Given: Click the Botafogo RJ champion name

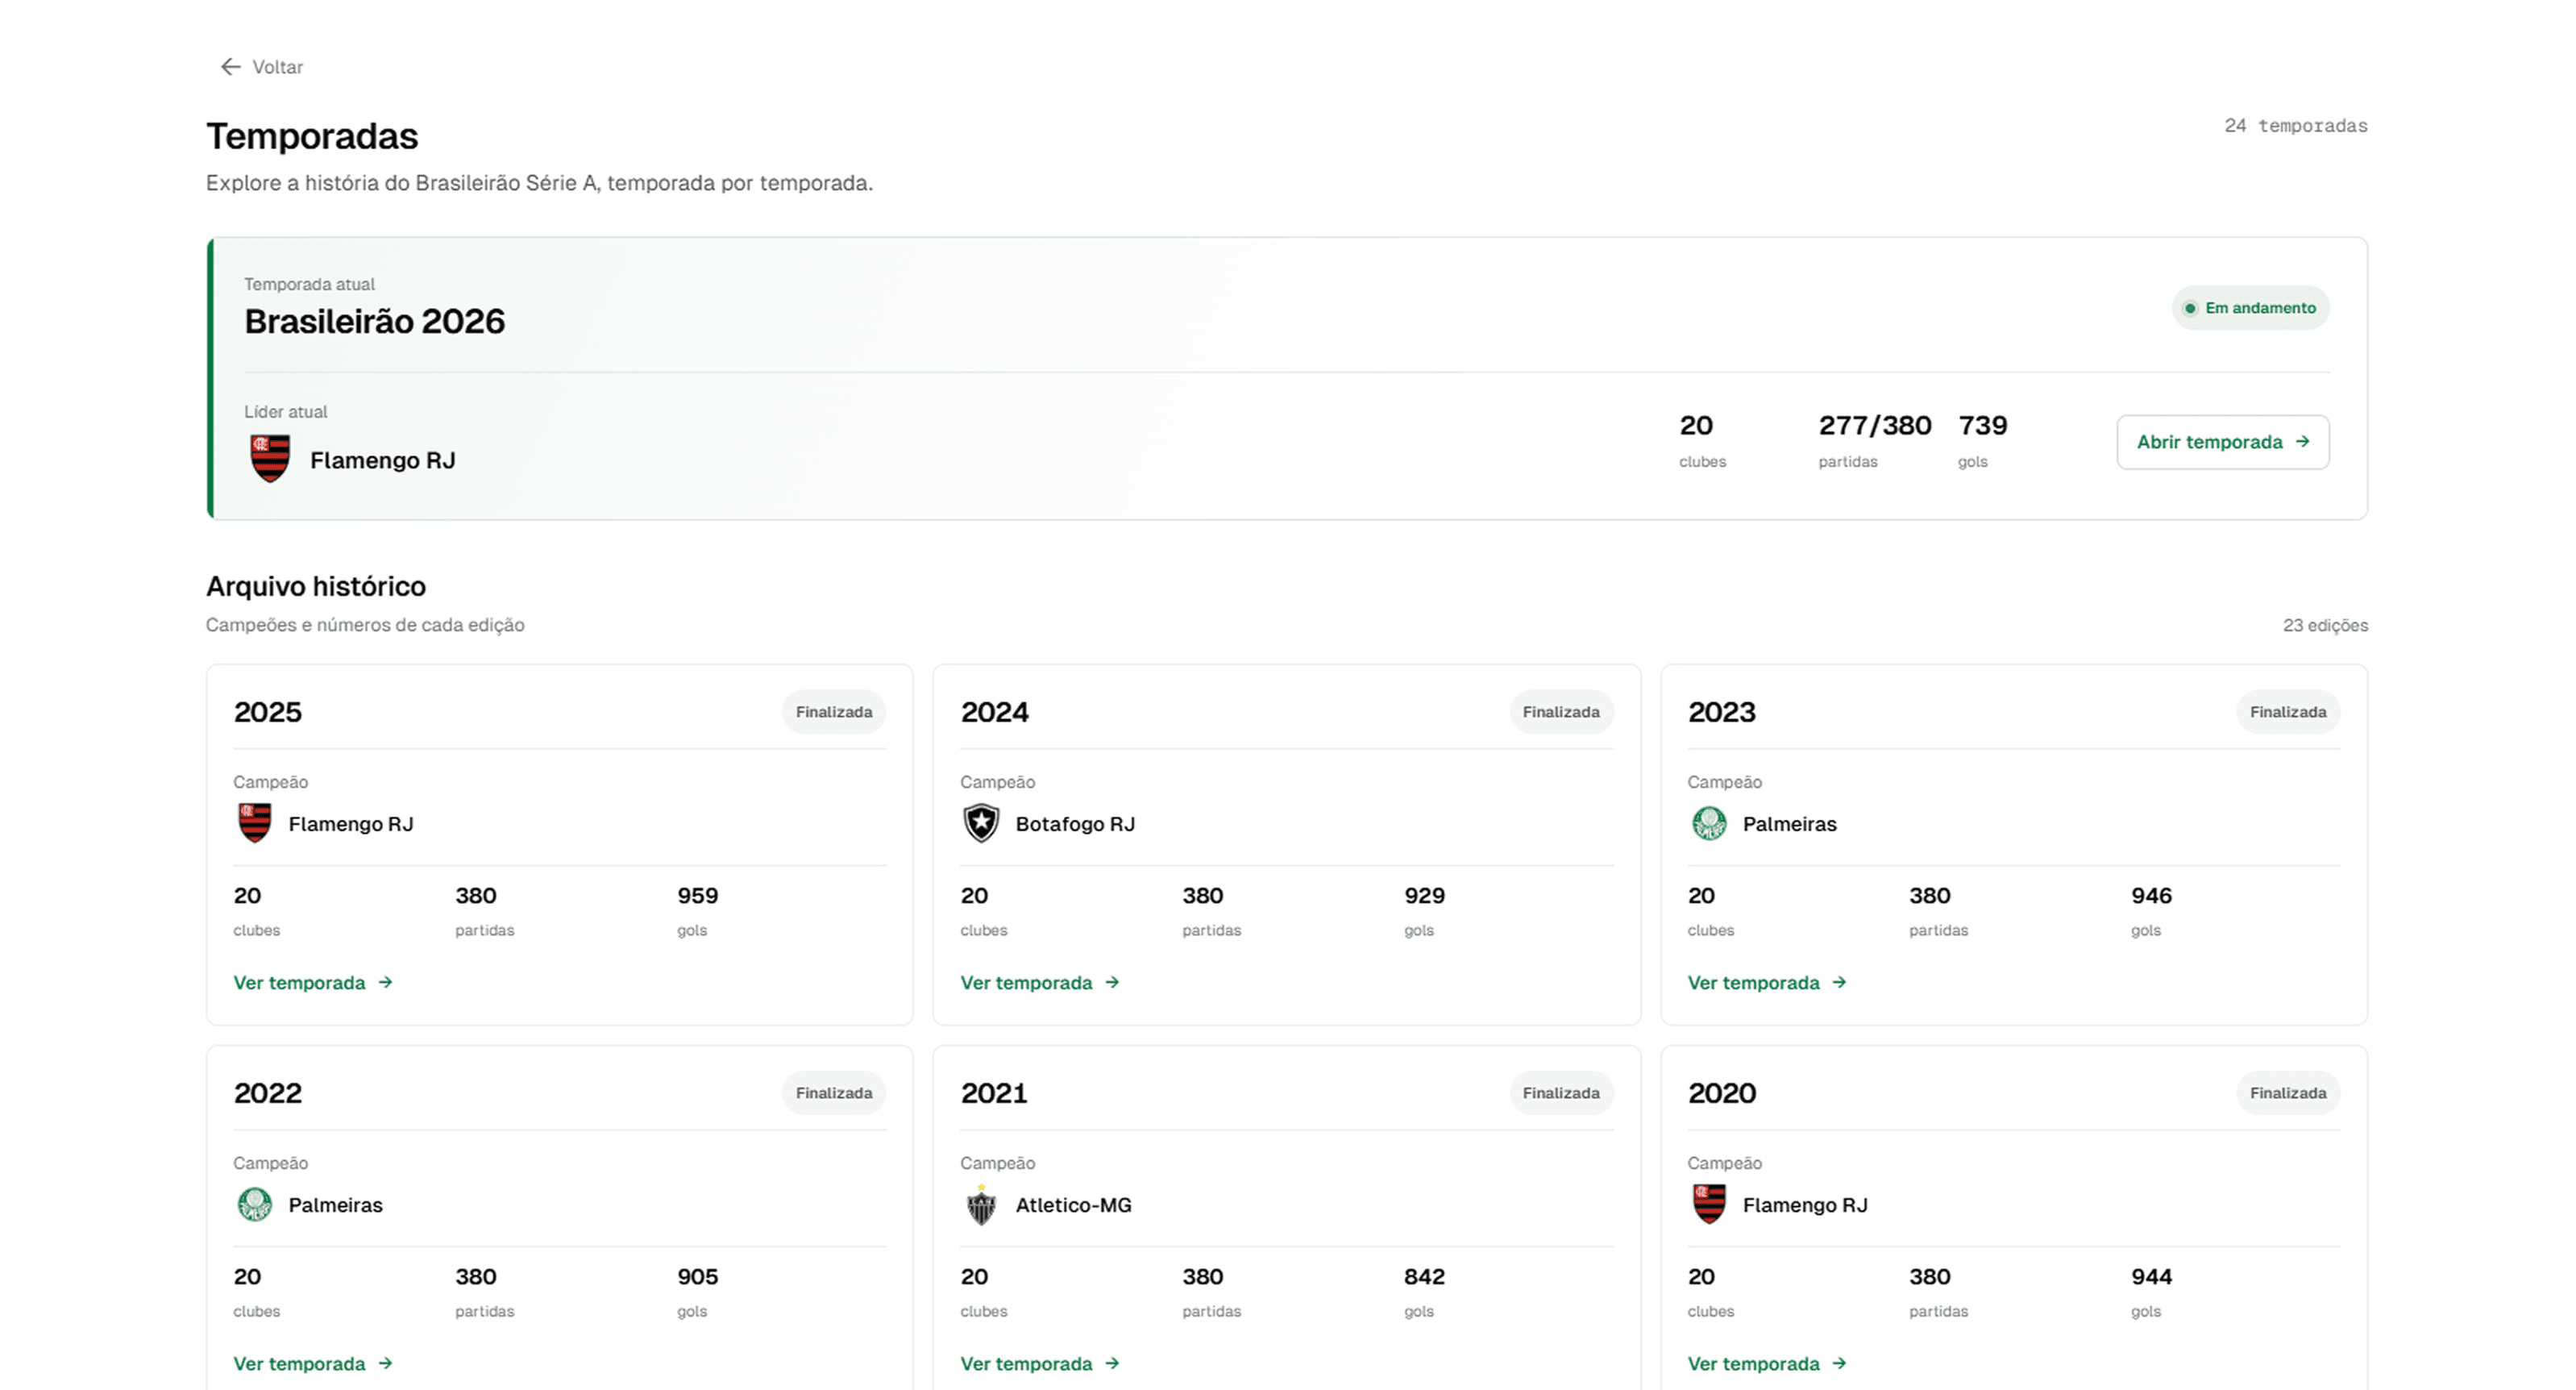Looking at the screenshot, I should (x=1075, y=824).
